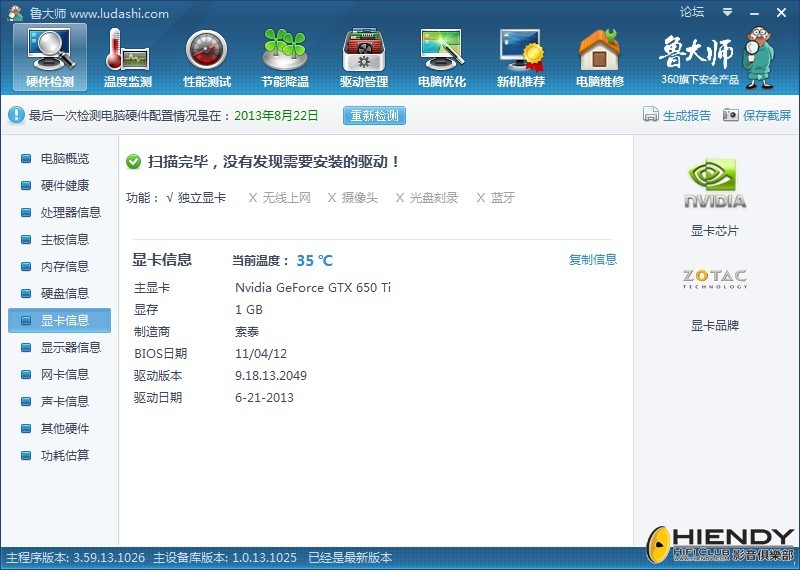This screenshot has height=570, width=800.
Task: Click the Nvidia GeForce GTX 650 Ti text
Action: coord(313,288)
